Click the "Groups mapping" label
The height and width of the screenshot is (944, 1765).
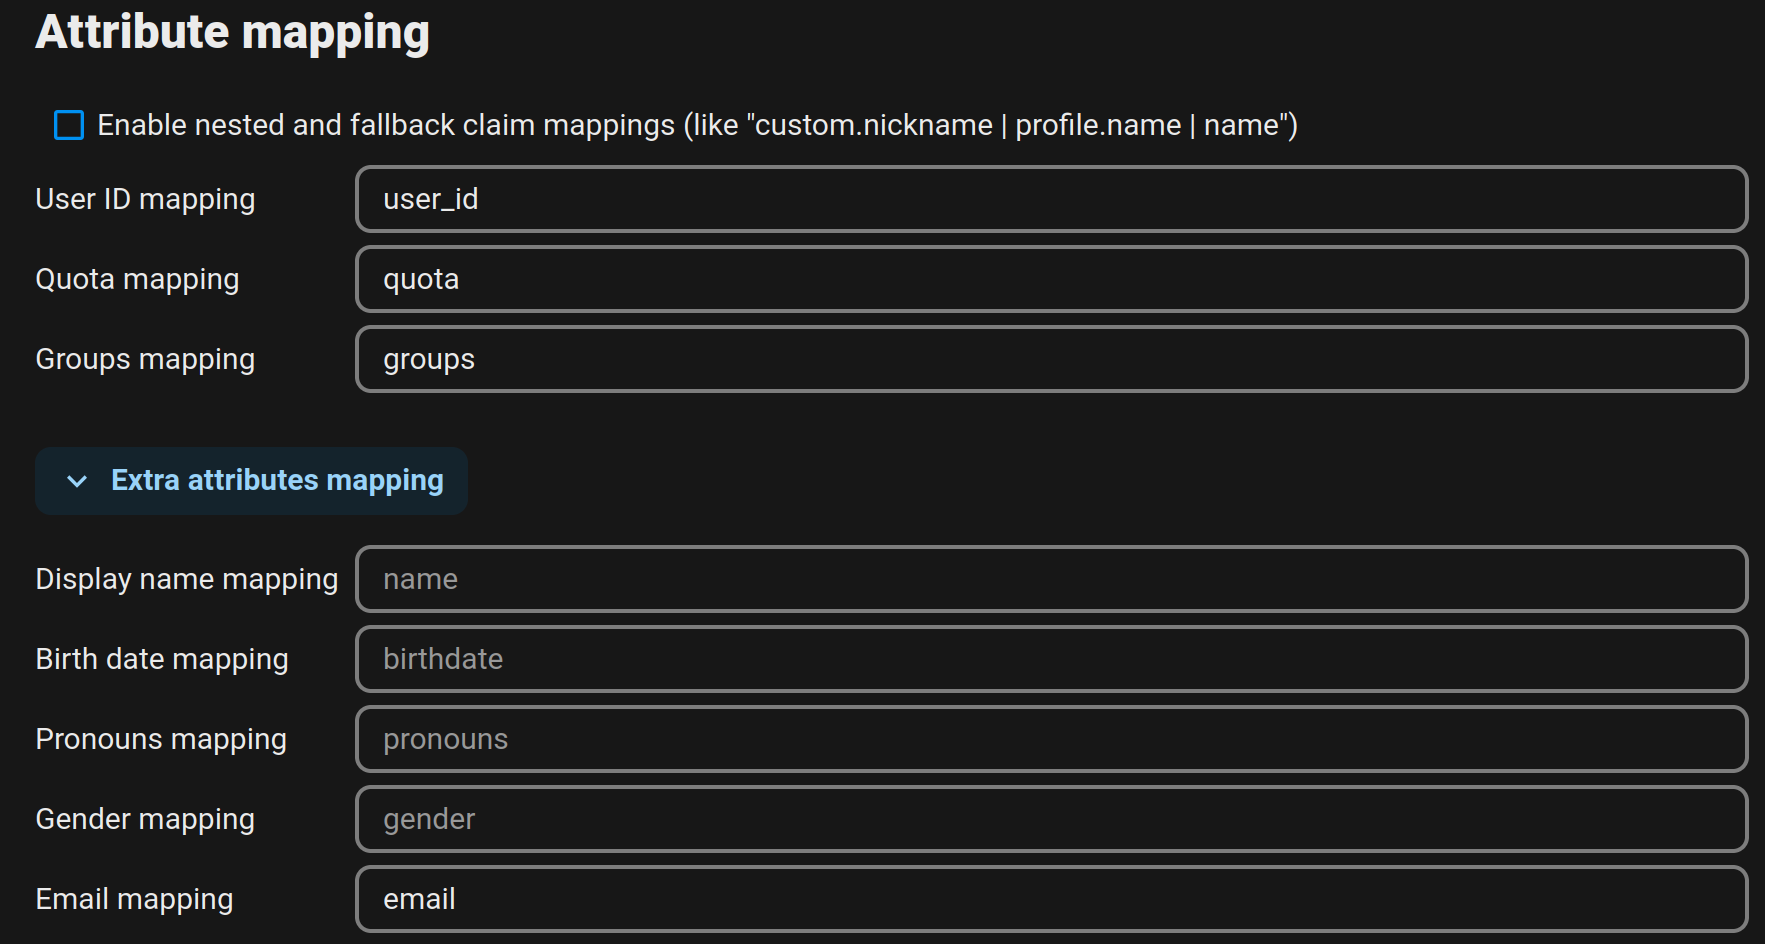pyautogui.click(x=145, y=359)
